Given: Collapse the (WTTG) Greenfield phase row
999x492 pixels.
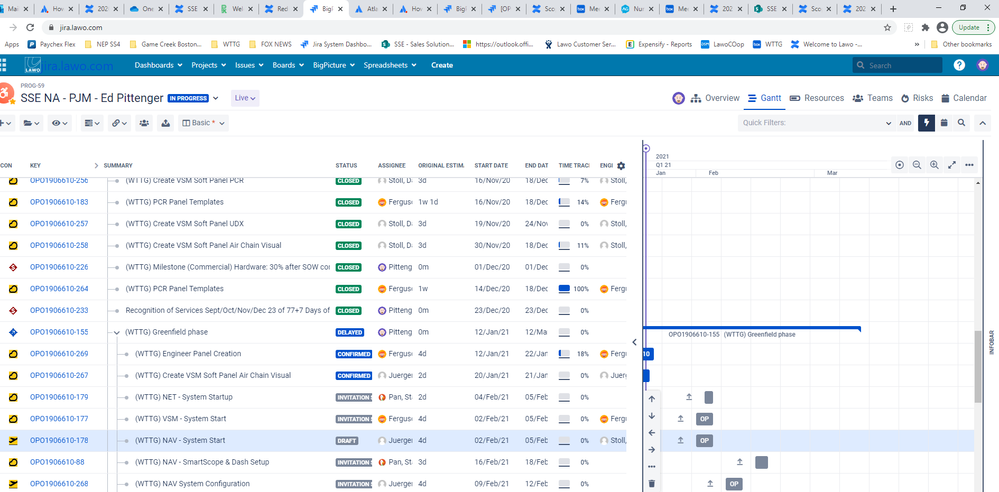Looking at the screenshot, I should point(117,332).
